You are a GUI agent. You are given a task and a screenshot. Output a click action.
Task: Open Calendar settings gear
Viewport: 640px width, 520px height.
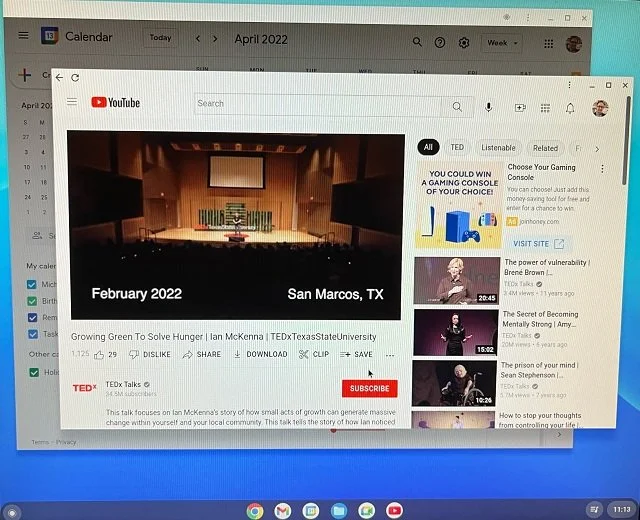click(464, 42)
